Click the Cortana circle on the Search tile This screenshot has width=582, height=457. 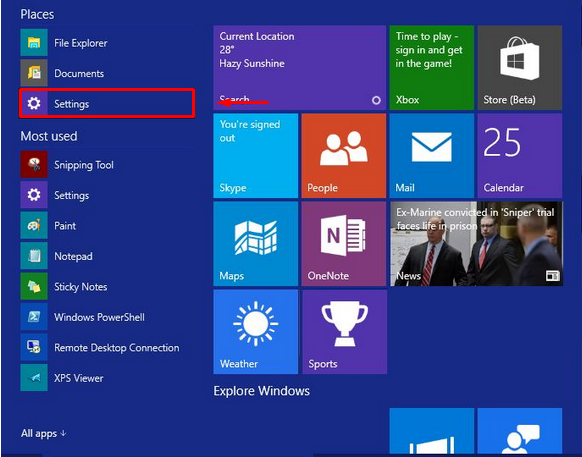click(376, 100)
